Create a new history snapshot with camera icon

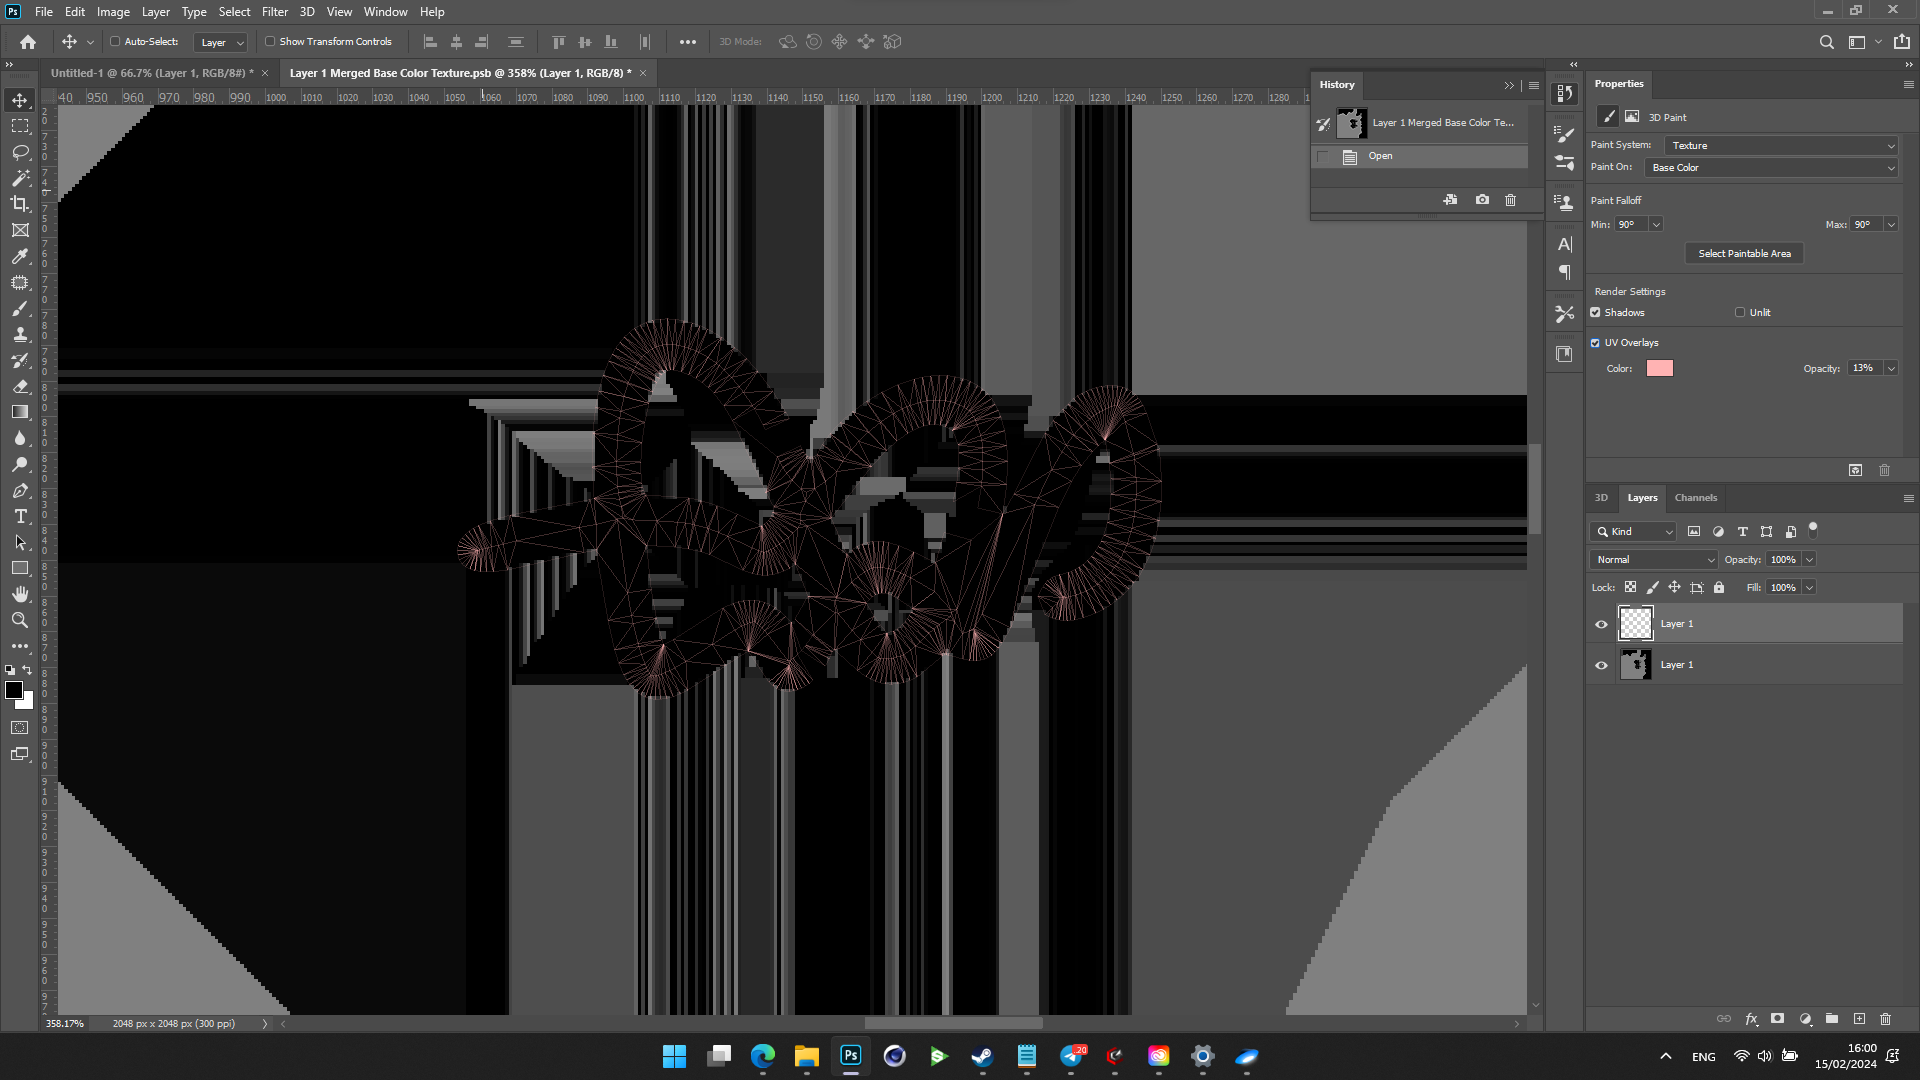pyautogui.click(x=1482, y=200)
